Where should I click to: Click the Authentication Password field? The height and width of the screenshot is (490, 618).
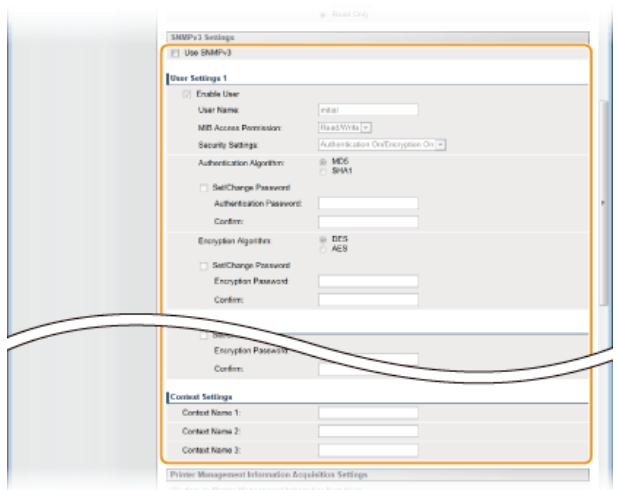(368, 203)
